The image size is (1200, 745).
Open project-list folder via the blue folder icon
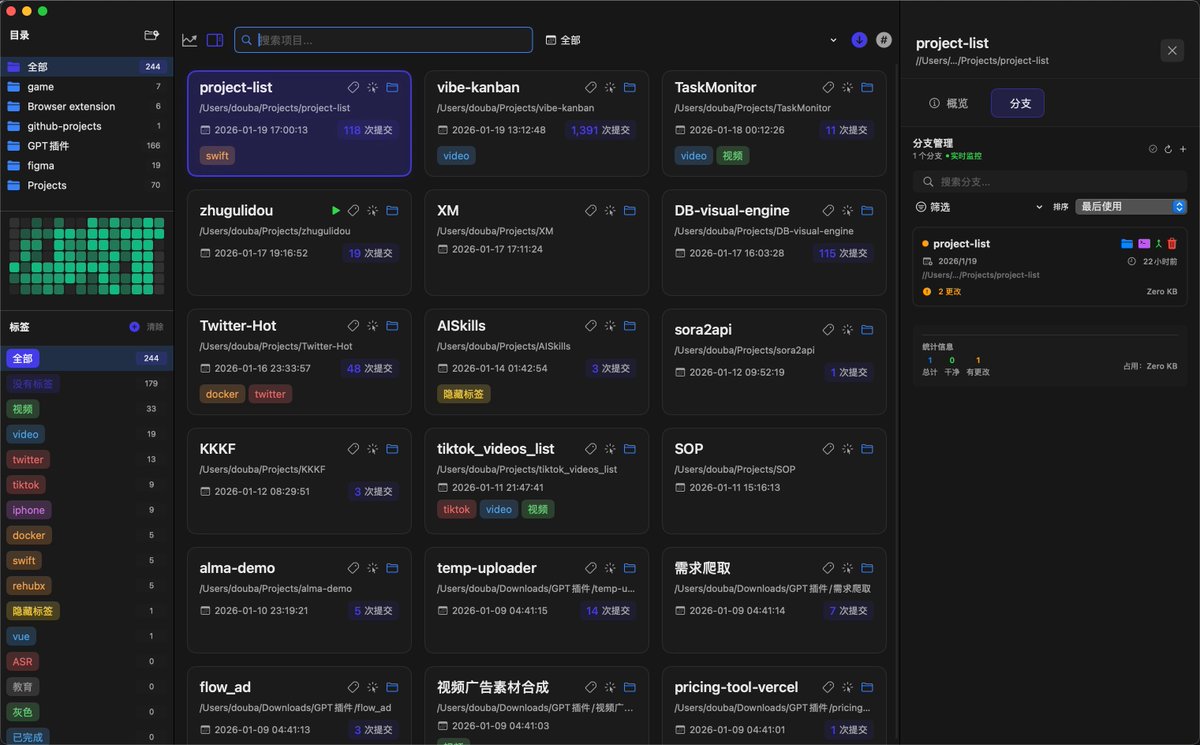point(1127,243)
